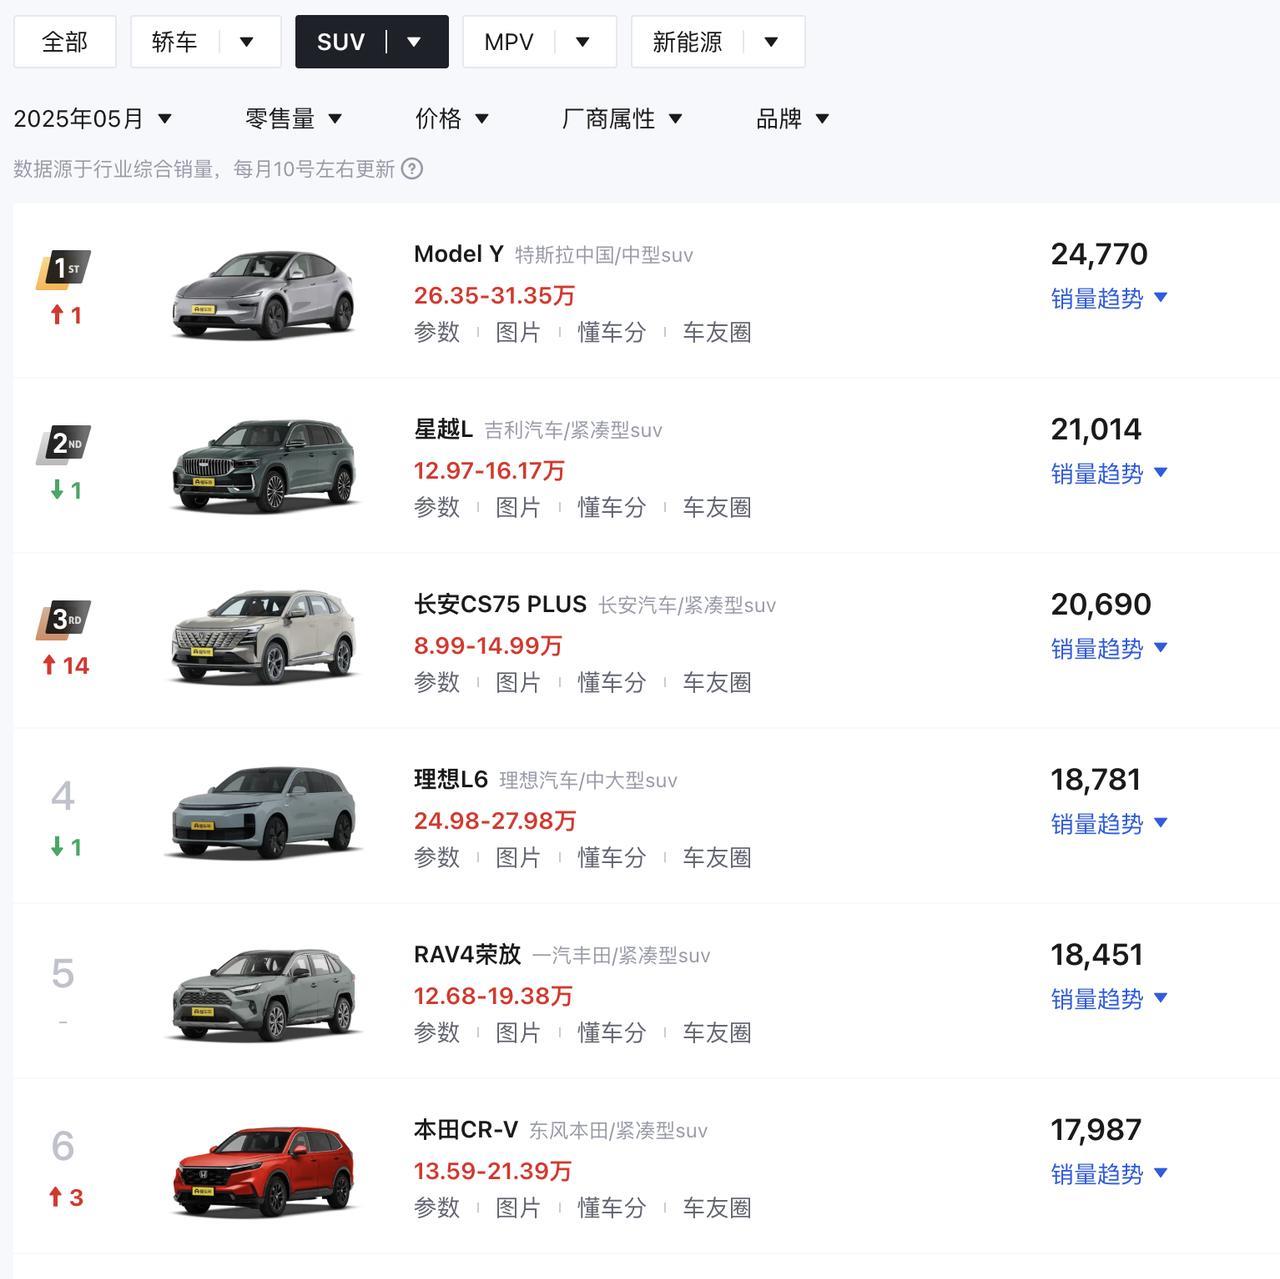View 懂车分 for 理想L6

pos(612,857)
